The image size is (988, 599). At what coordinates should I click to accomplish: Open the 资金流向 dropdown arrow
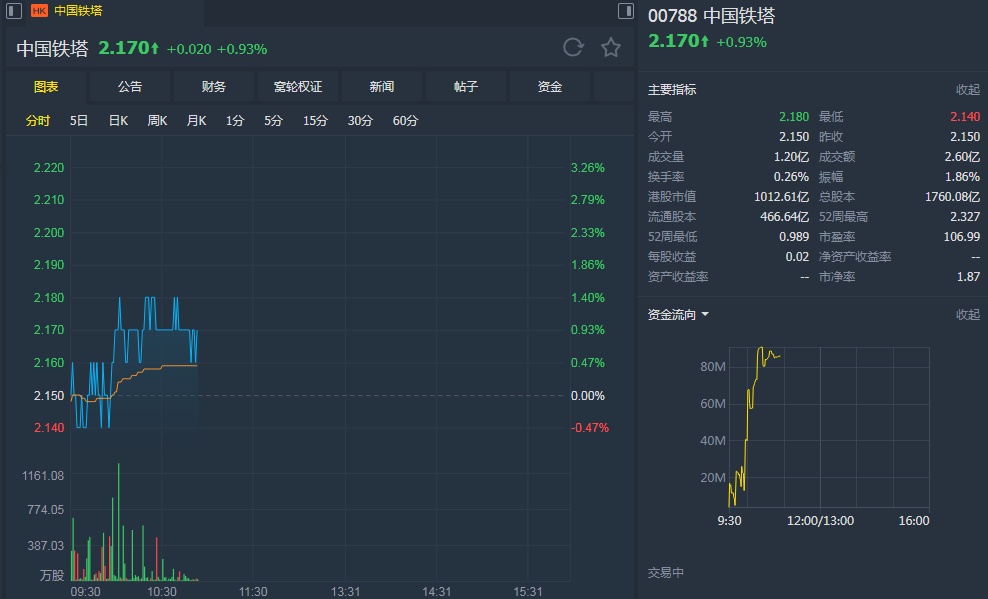click(705, 314)
